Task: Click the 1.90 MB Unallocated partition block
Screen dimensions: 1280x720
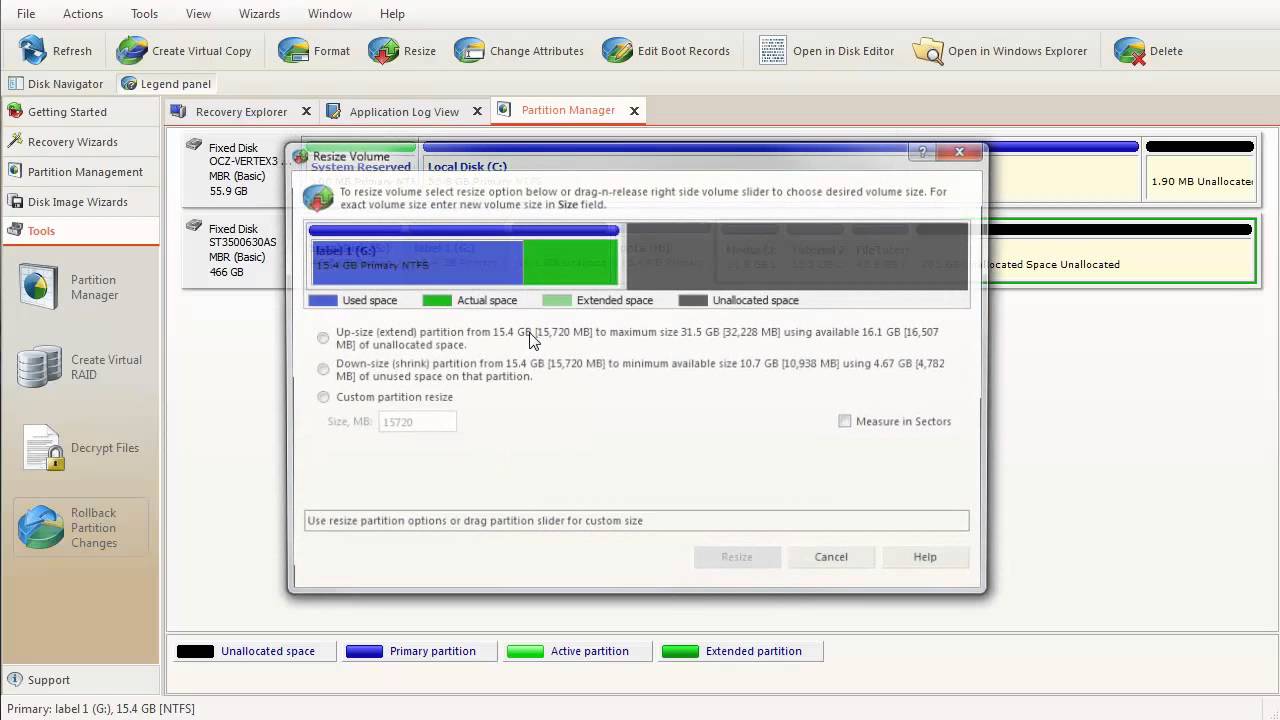Action: 1200,170
